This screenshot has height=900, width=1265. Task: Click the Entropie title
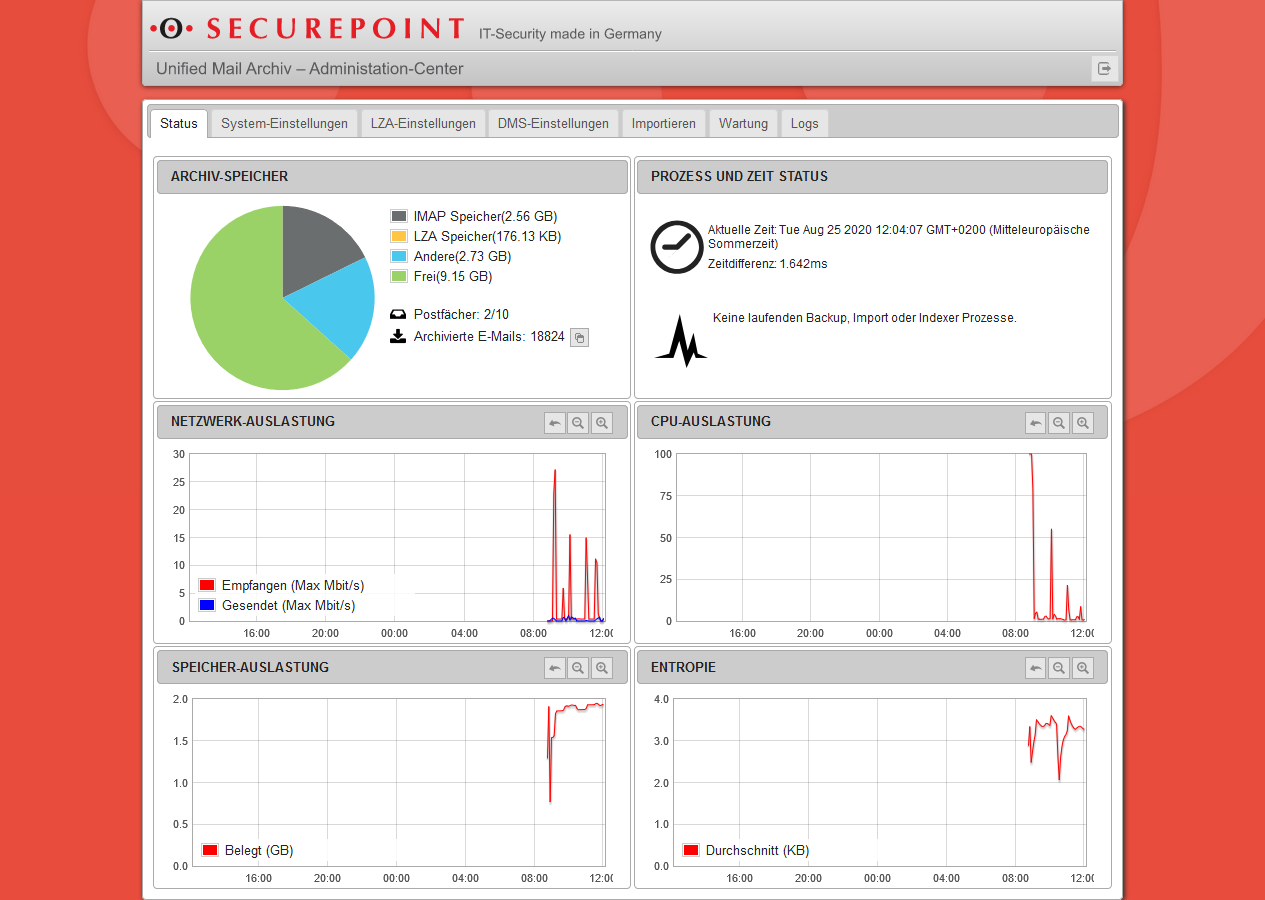click(x=683, y=666)
